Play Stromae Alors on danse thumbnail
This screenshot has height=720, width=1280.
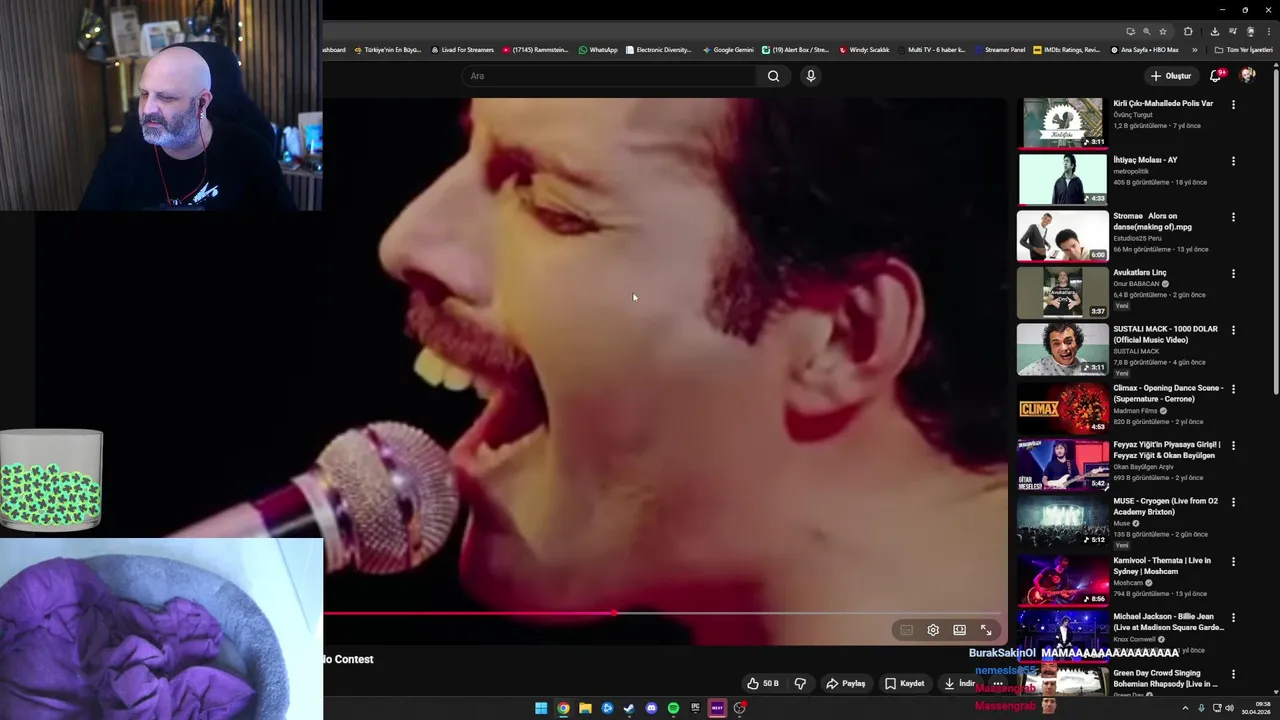(1063, 236)
